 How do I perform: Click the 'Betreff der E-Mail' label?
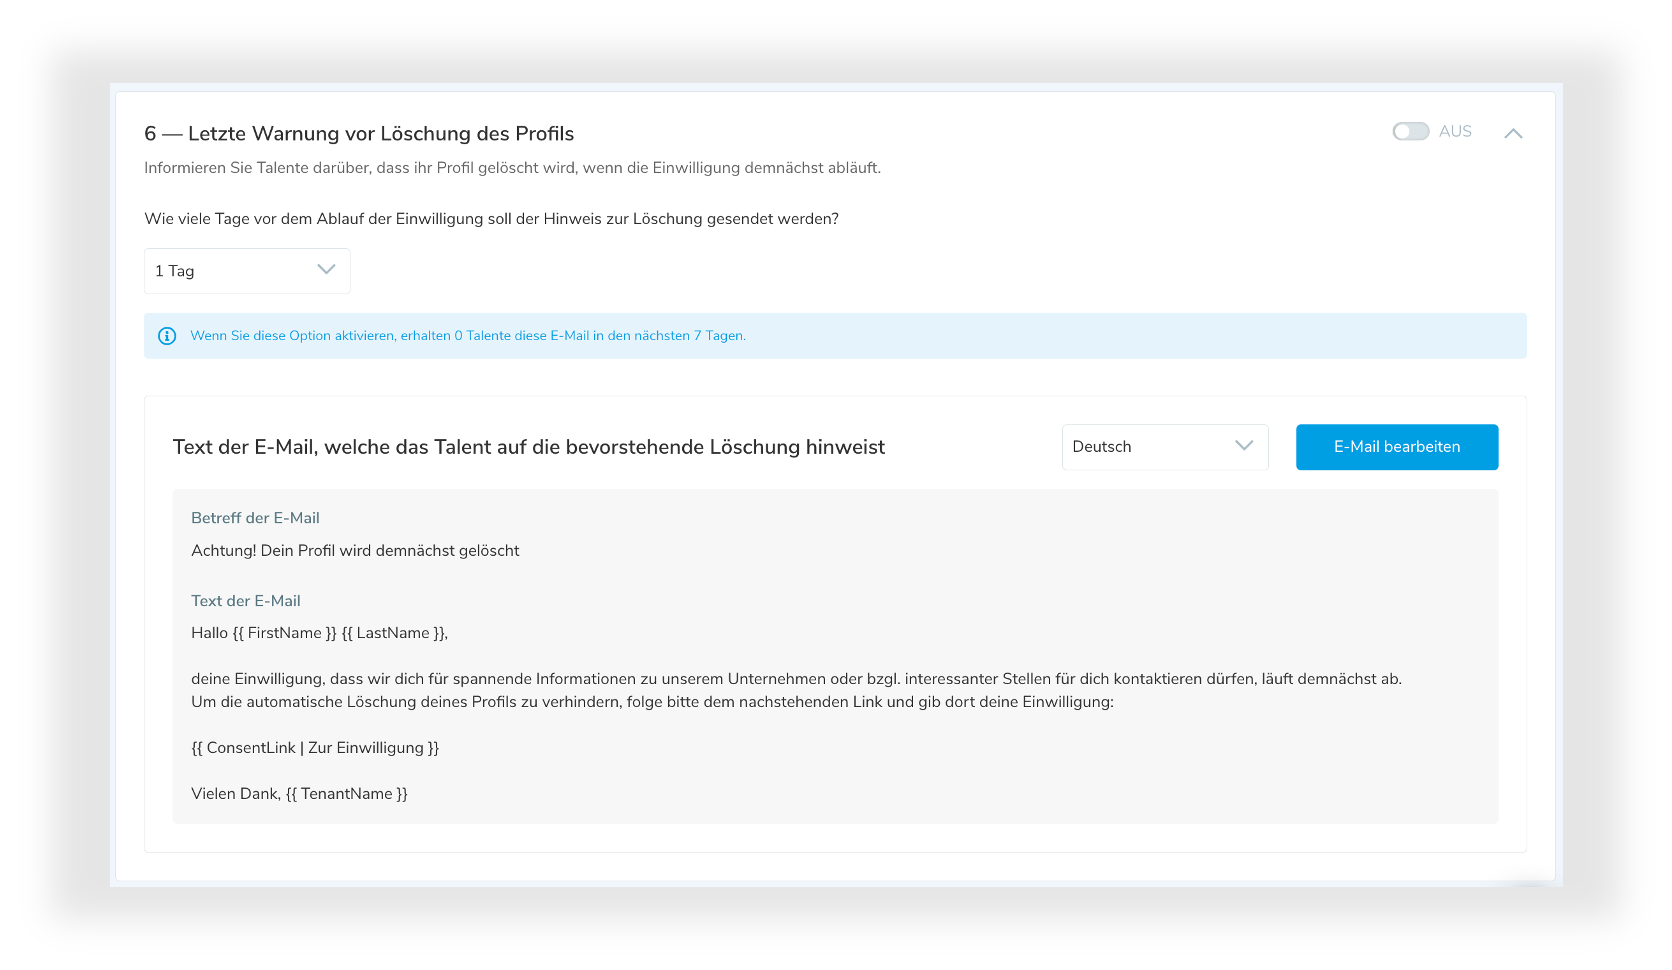(x=255, y=518)
